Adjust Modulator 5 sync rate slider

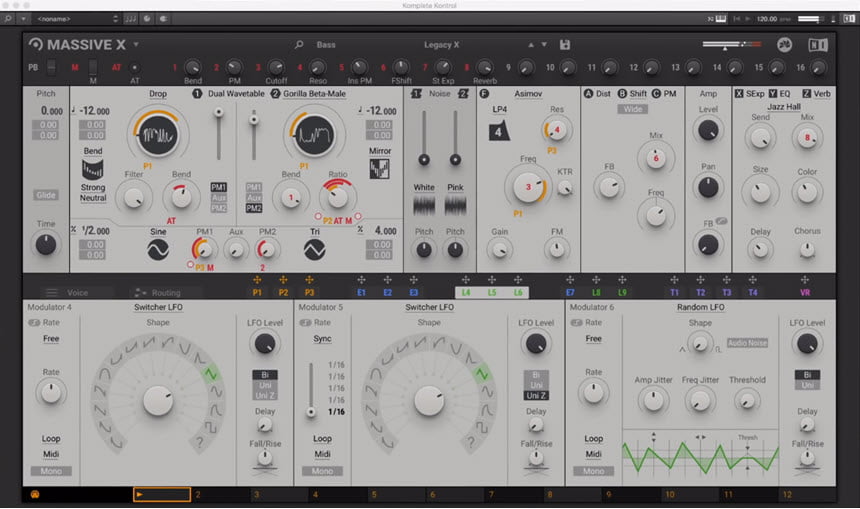(311, 389)
